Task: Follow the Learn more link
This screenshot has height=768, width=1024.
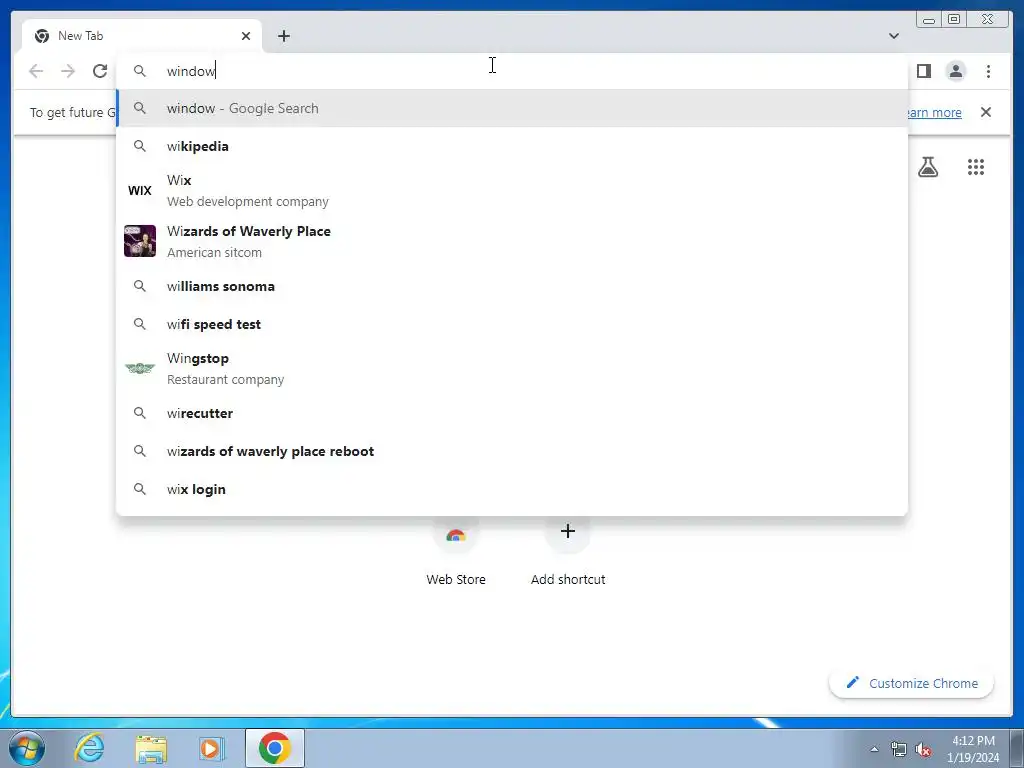Action: click(x=934, y=112)
